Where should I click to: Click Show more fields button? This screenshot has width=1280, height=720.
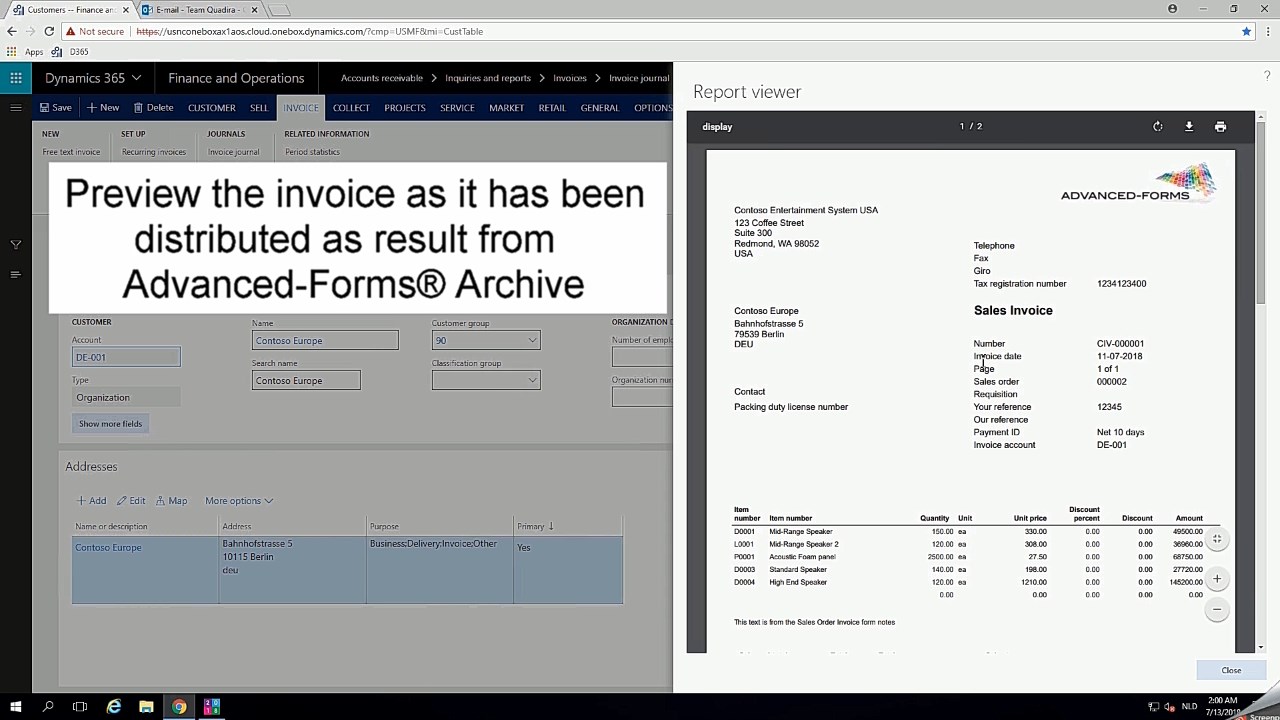tap(111, 424)
